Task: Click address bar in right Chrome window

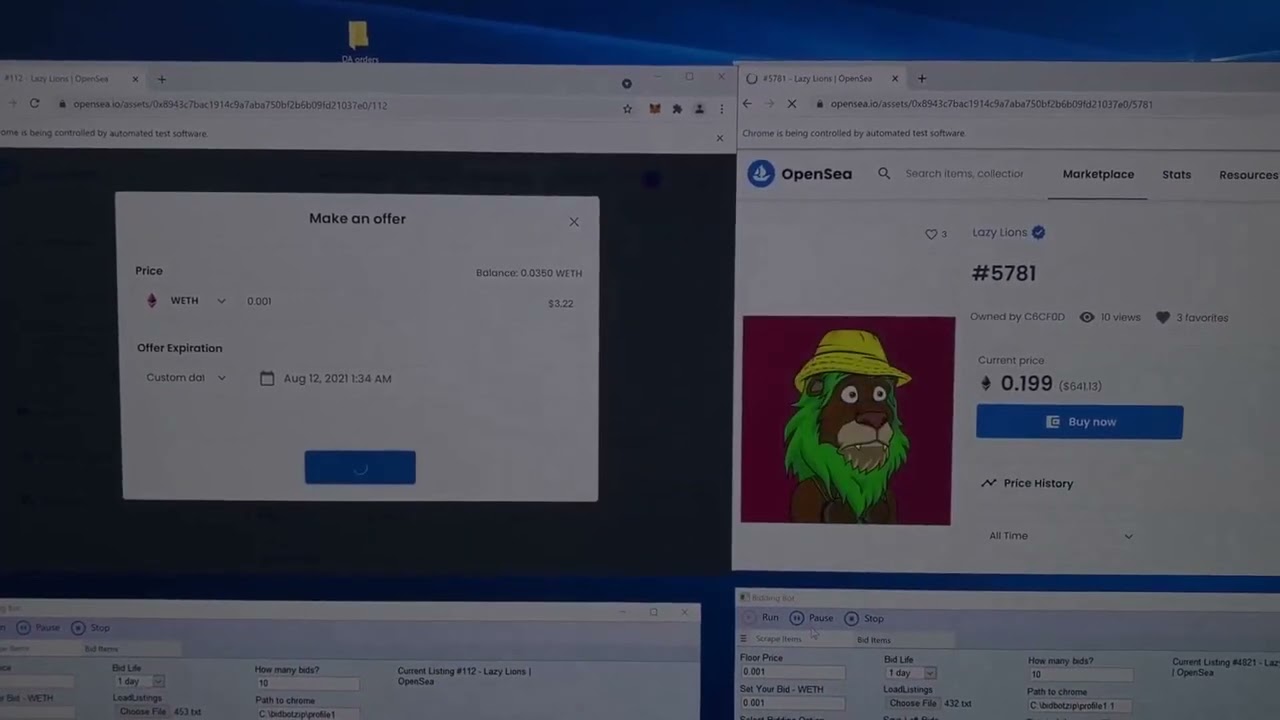Action: pyautogui.click(x=1040, y=104)
